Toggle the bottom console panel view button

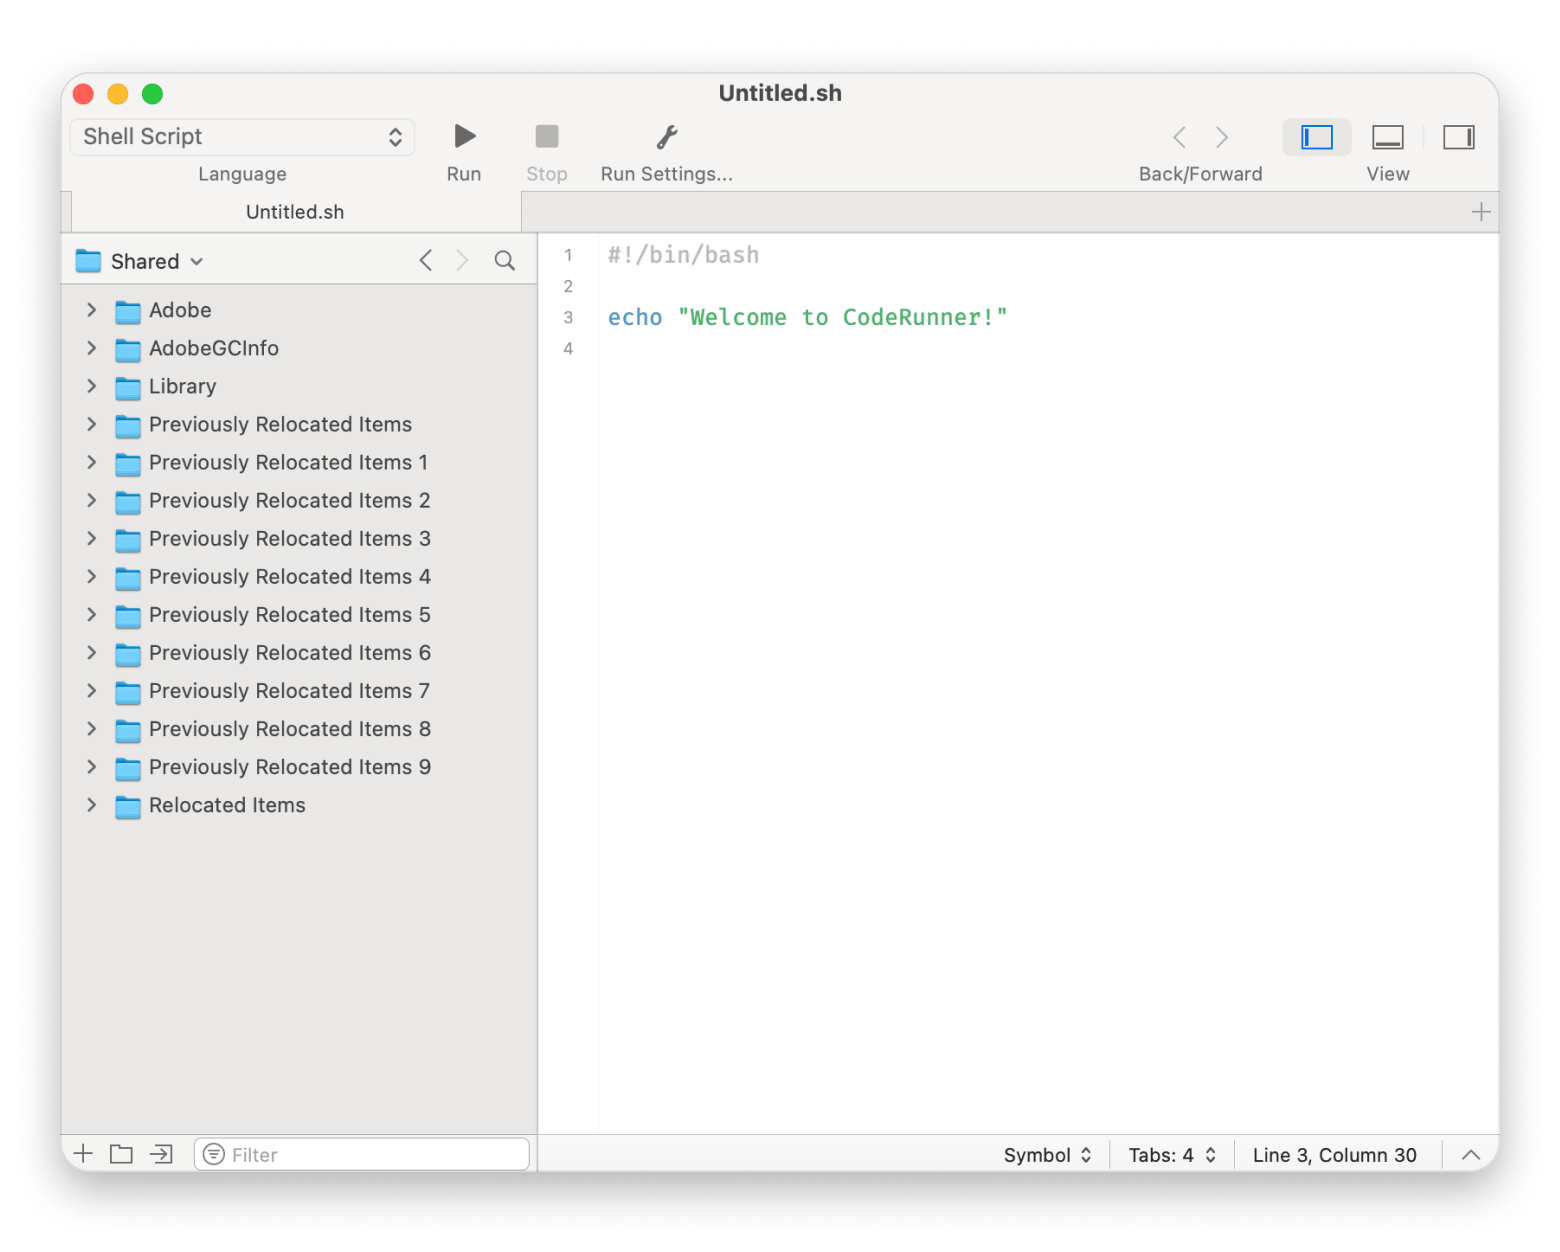[1388, 137]
